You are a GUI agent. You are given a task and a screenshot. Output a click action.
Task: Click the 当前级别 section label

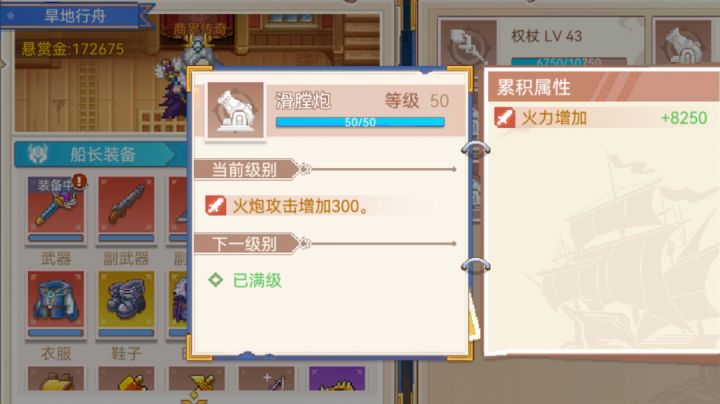(244, 170)
